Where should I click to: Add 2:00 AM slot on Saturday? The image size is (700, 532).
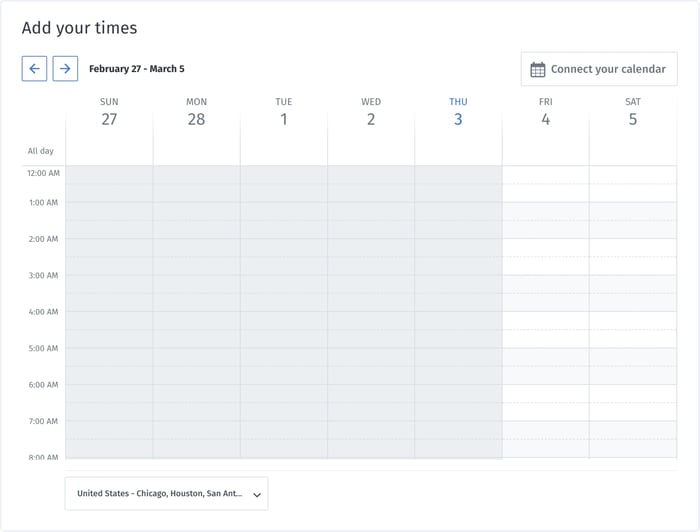point(633,257)
